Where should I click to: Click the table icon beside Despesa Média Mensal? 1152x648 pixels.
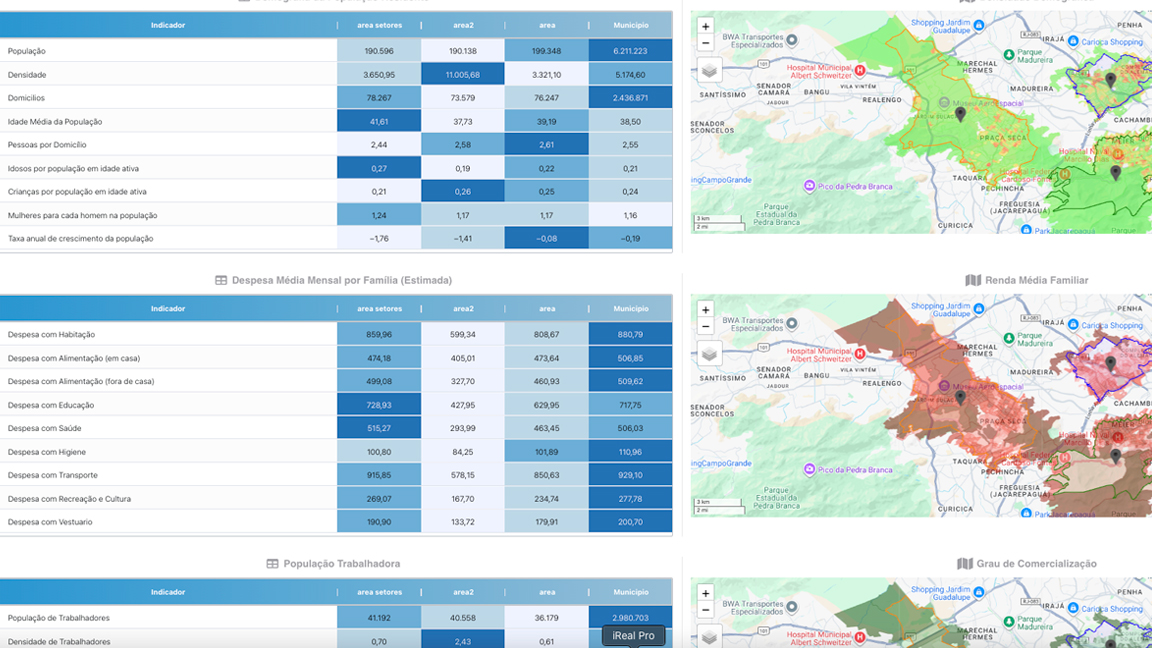pos(221,281)
